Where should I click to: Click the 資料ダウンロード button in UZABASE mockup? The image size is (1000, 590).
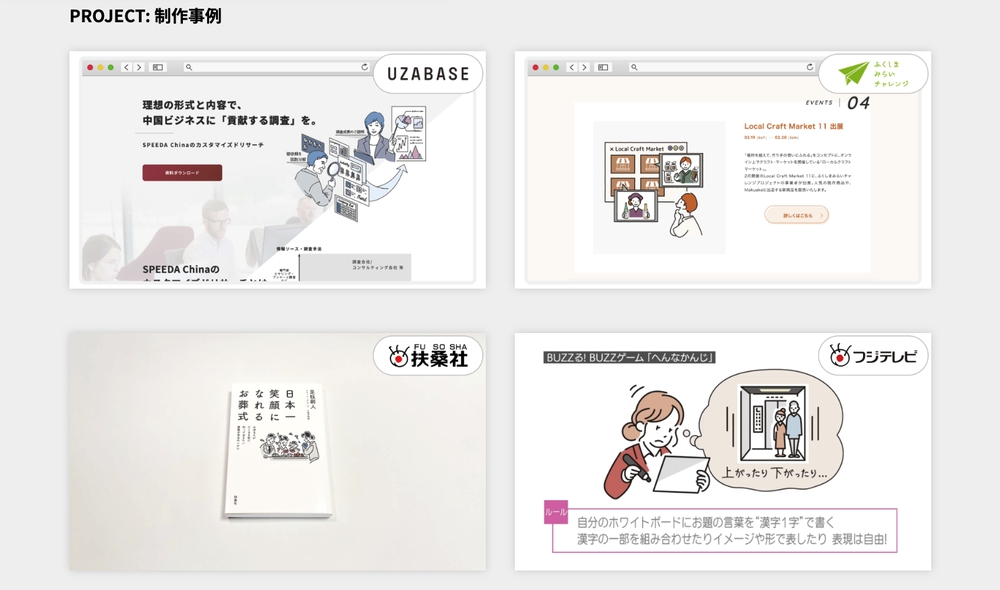click(182, 173)
